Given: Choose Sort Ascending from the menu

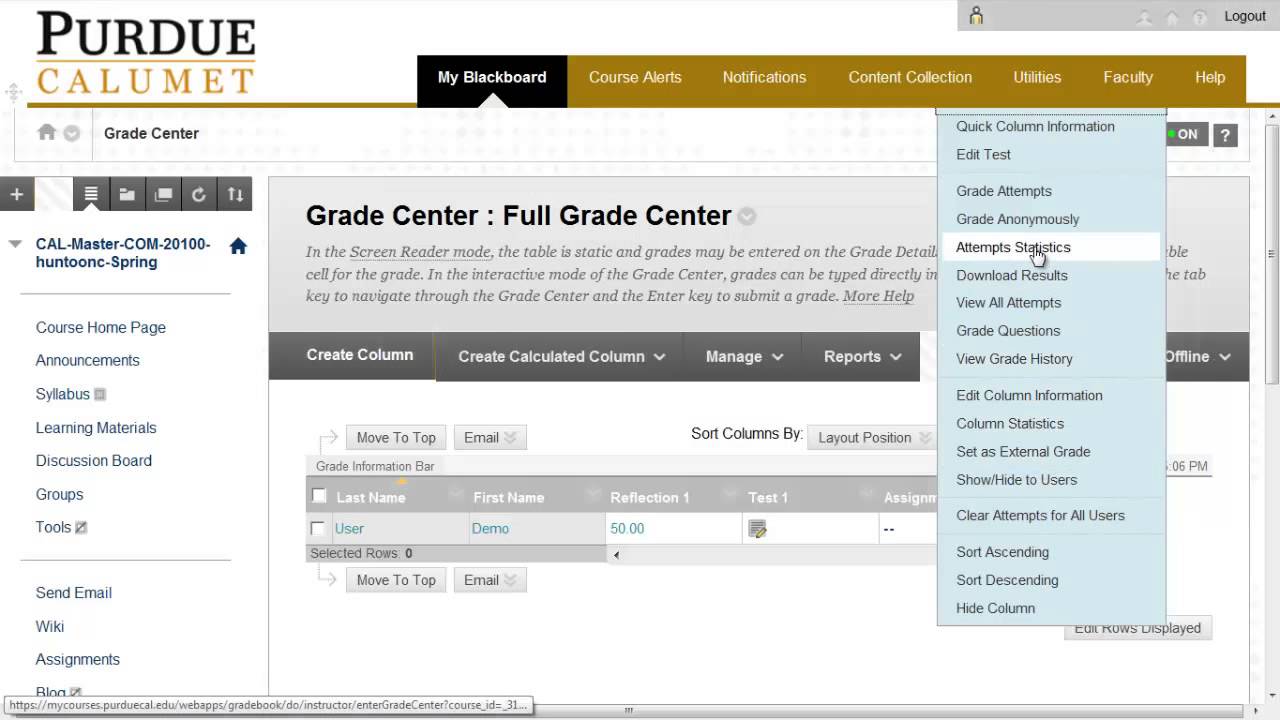Looking at the screenshot, I should click(x=1002, y=552).
